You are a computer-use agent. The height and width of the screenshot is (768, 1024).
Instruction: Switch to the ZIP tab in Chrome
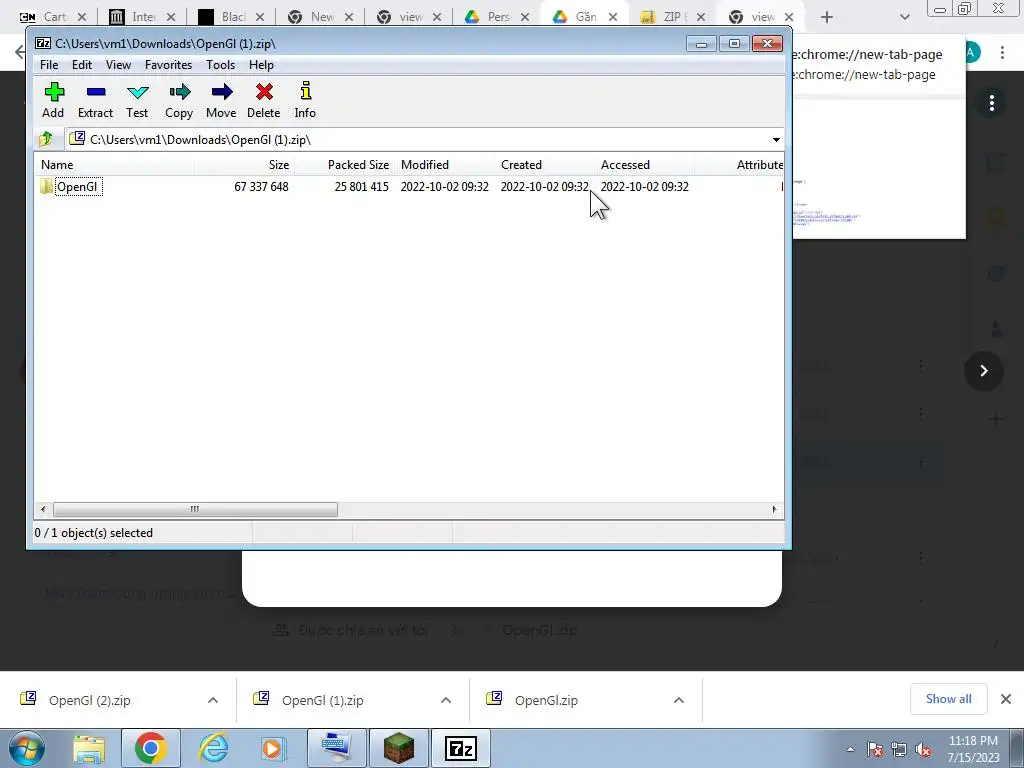(x=672, y=17)
